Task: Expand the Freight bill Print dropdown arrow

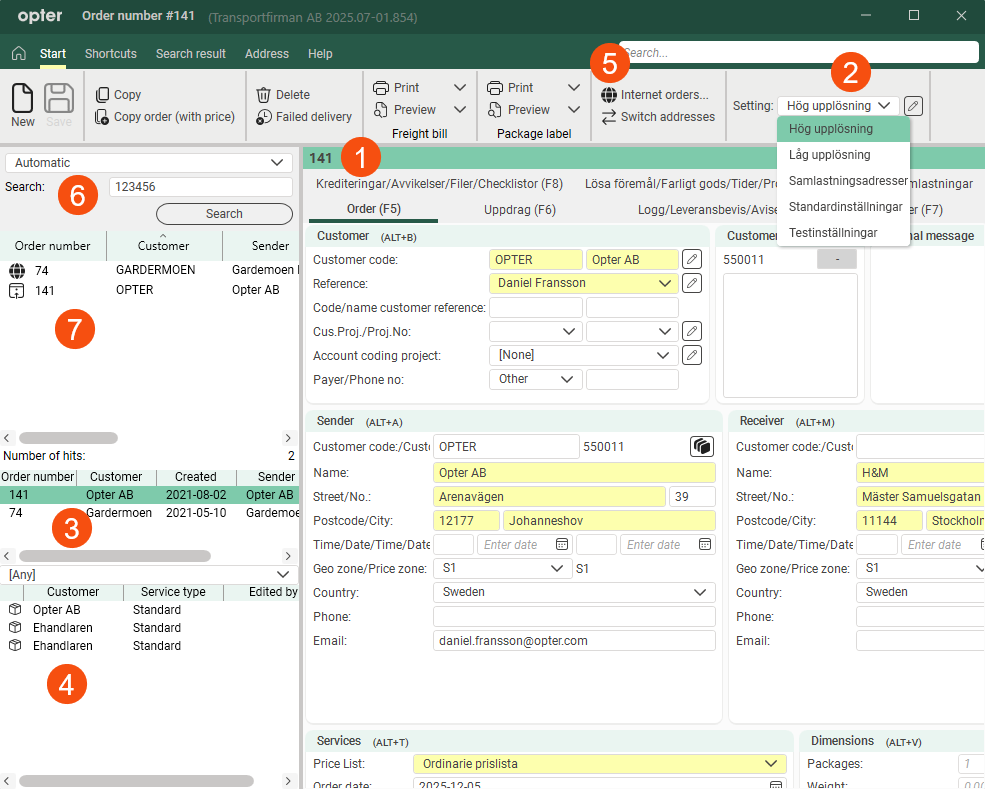Action: point(460,88)
